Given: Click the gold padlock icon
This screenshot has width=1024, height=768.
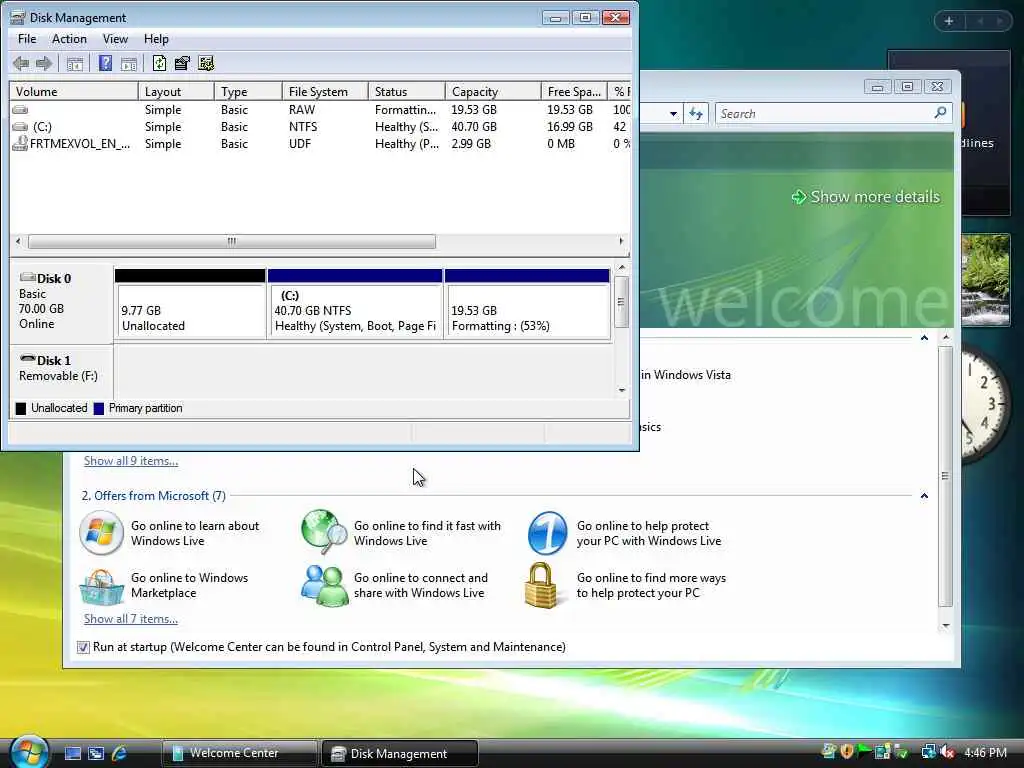Looking at the screenshot, I should [x=541, y=585].
